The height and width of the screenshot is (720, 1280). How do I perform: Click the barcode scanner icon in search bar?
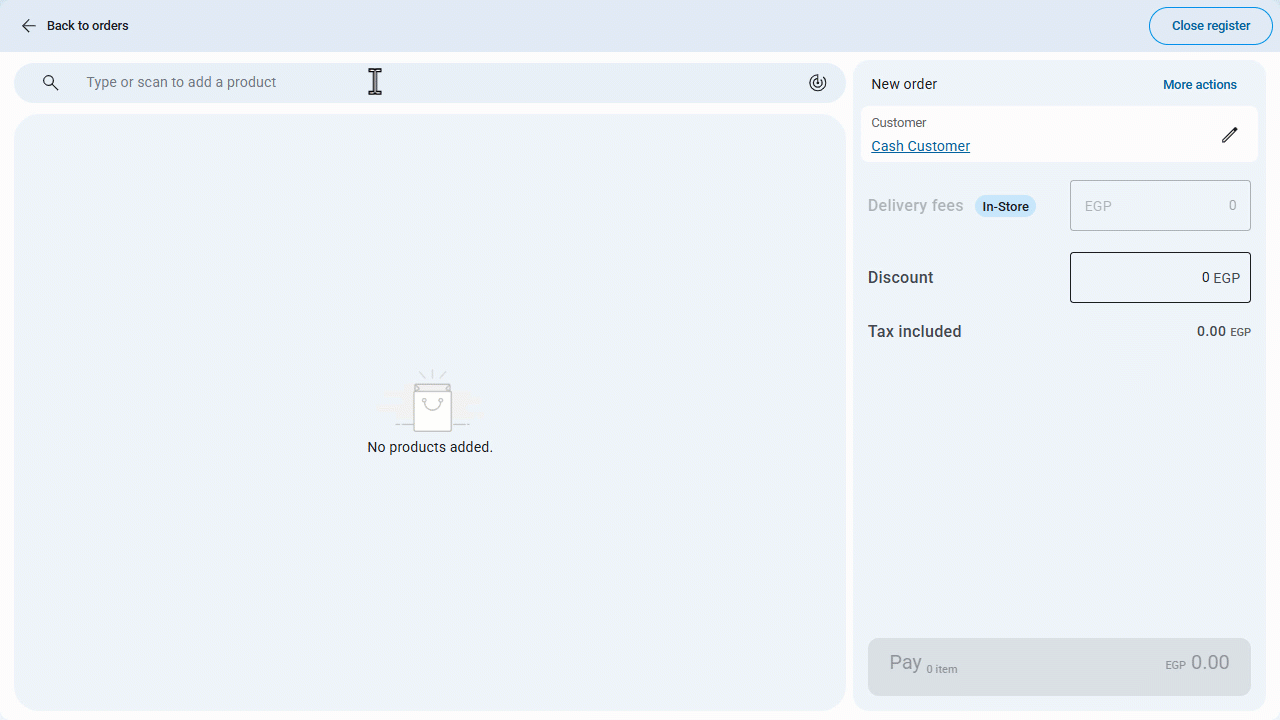[x=818, y=83]
